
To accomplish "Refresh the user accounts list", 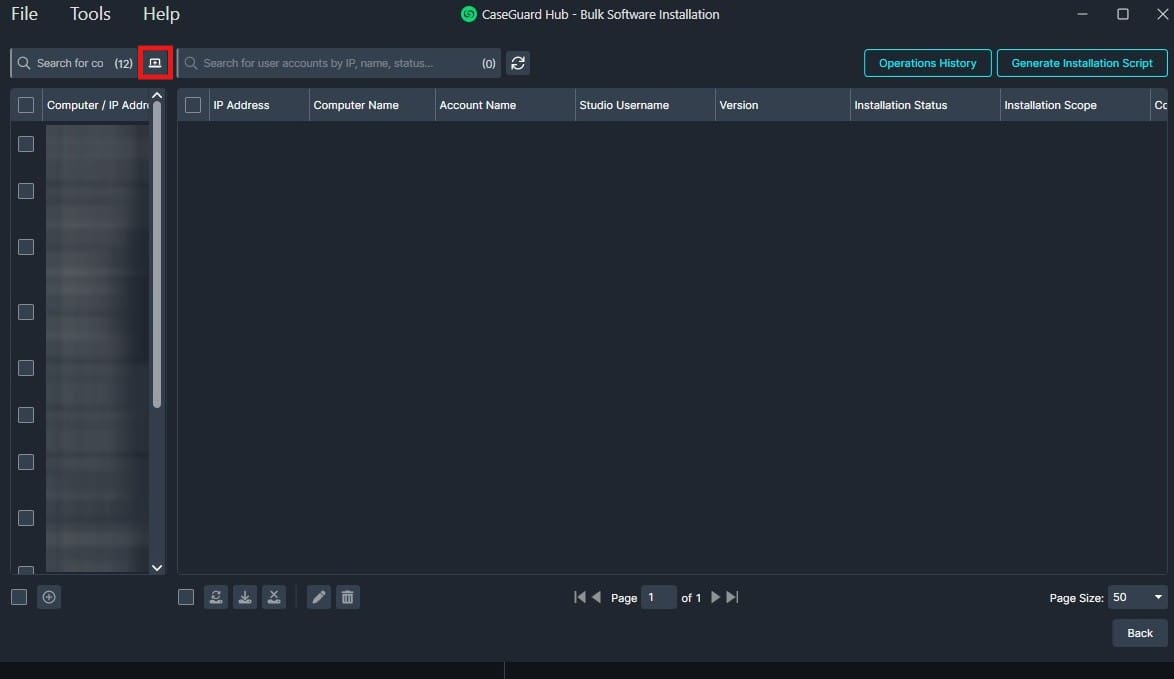I will tap(518, 62).
